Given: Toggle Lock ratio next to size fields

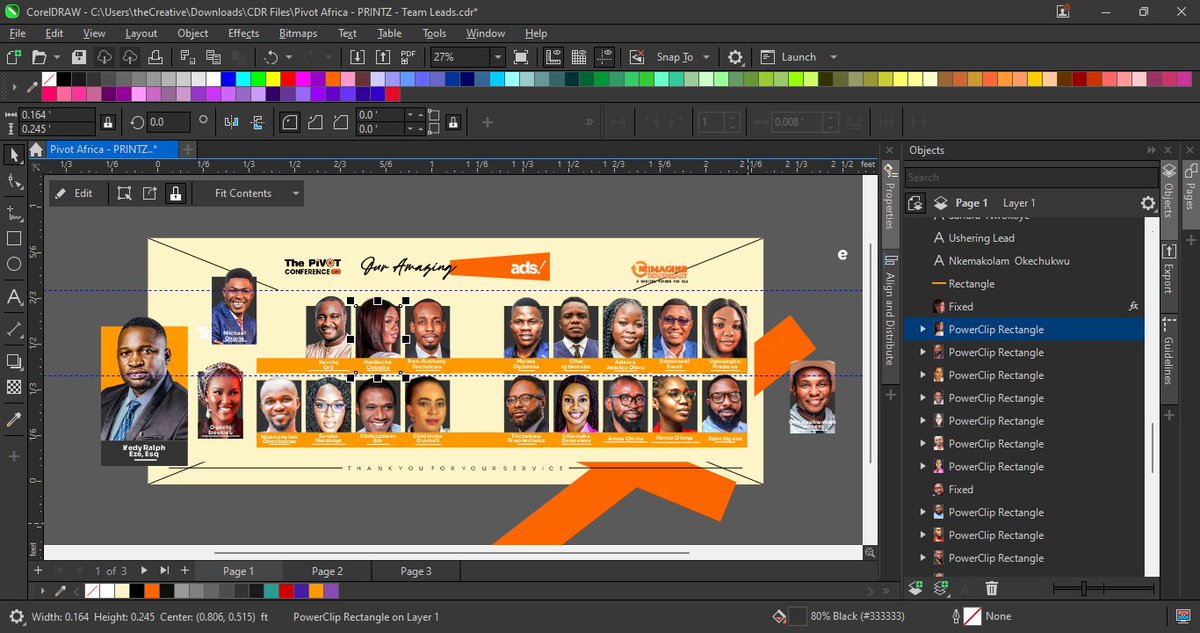Looking at the screenshot, I should point(109,122).
